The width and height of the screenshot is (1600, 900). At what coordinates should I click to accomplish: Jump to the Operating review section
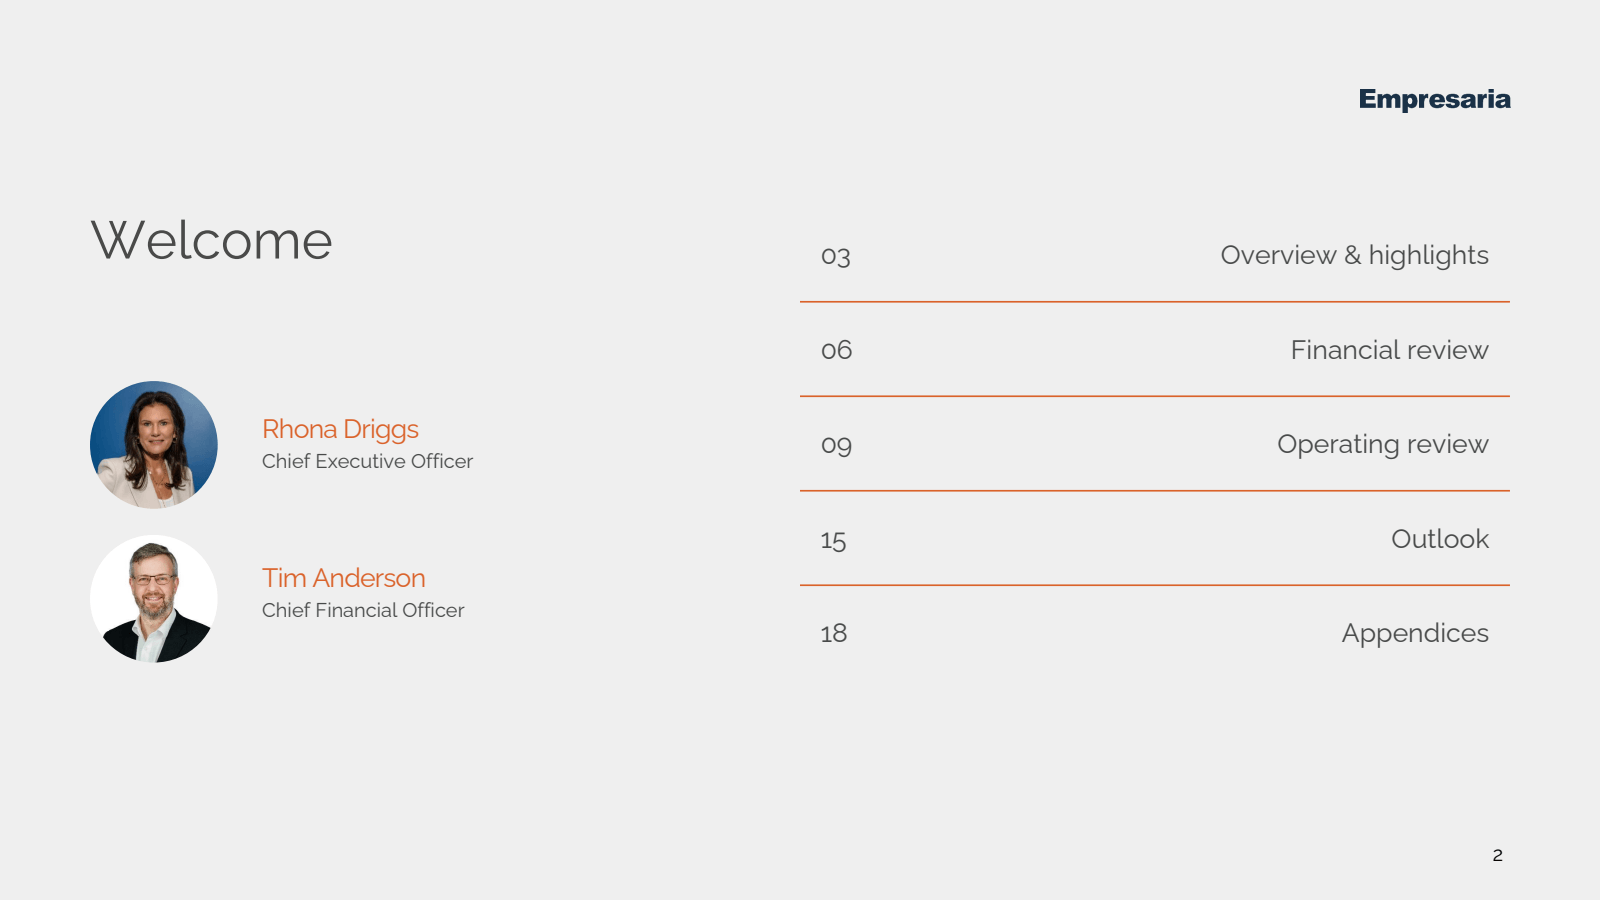[x=1382, y=444]
